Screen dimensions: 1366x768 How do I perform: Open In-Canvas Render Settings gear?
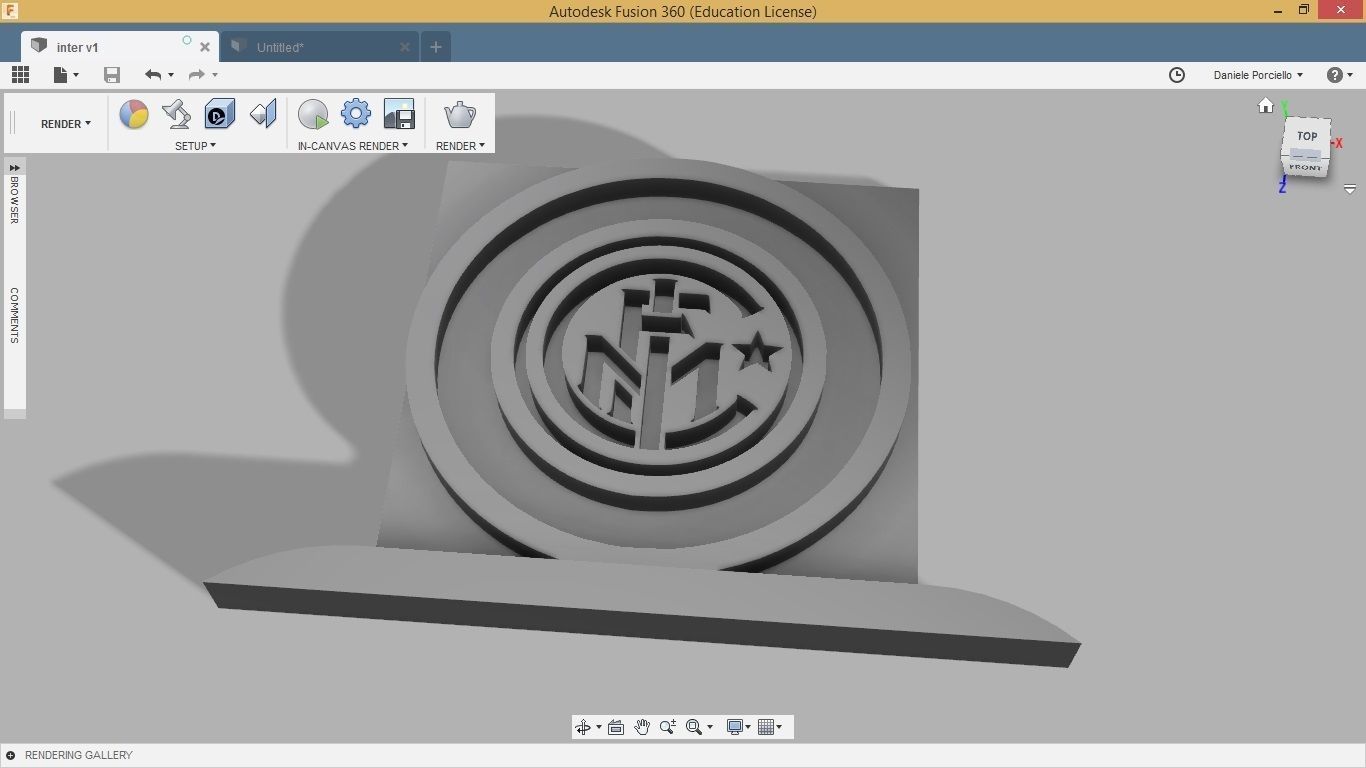[x=356, y=114]
